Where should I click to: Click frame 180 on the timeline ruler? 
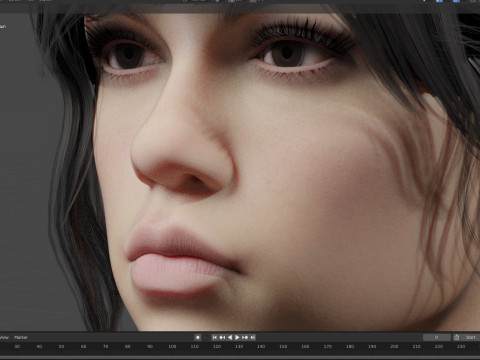point(350,347)
